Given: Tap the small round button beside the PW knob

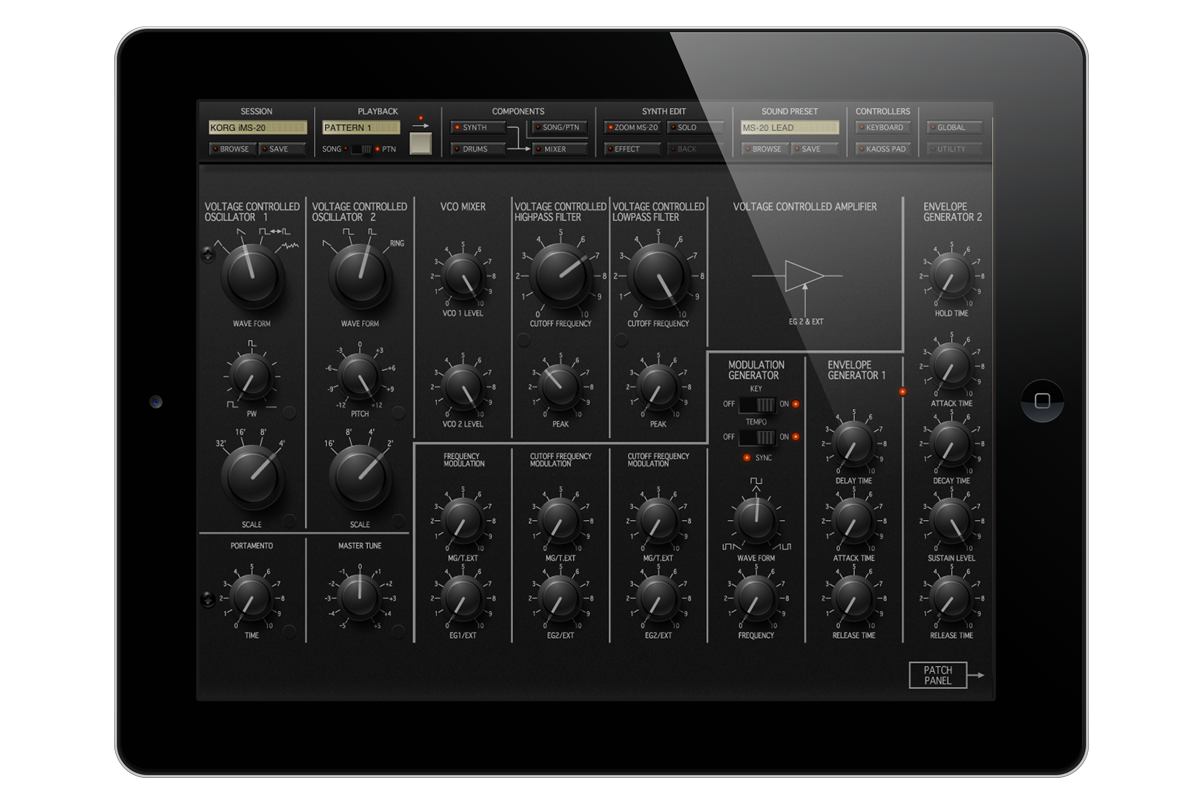Looking at the screenshot, I should [x=289, y=412].
